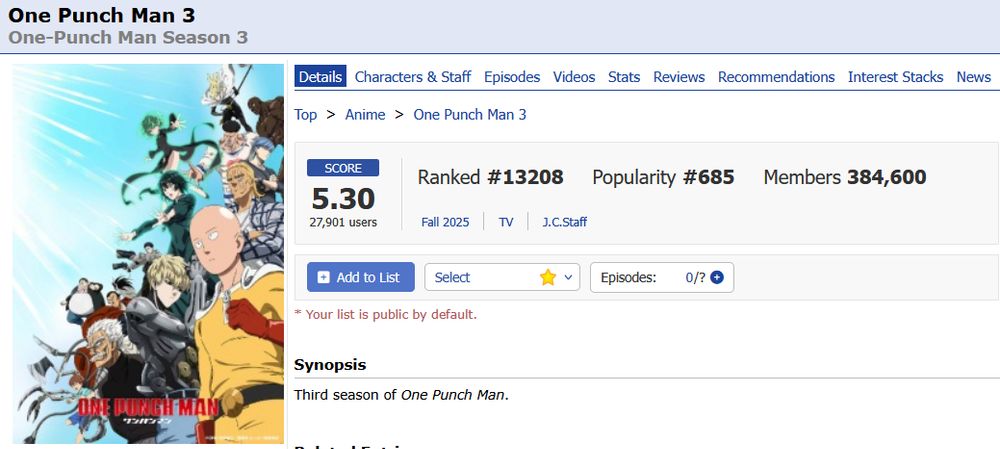The width and height of the screenshot is (1000, 449).
Task: Open the J.C.Staff studio link
Action: pyautogui.click(x=564, y=222)
